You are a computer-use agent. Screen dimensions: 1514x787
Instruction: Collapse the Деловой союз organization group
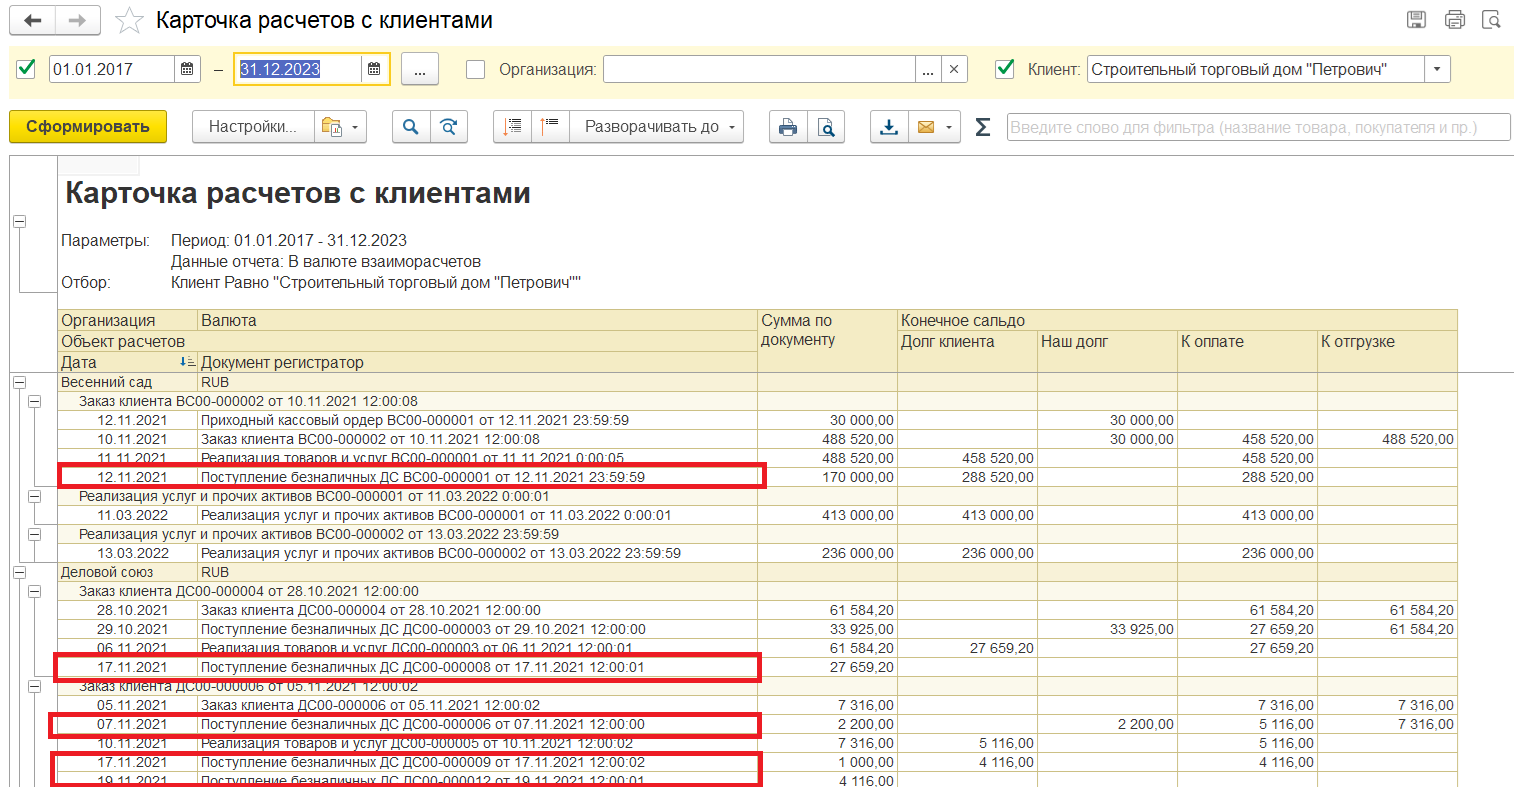(x=19, y=572)
